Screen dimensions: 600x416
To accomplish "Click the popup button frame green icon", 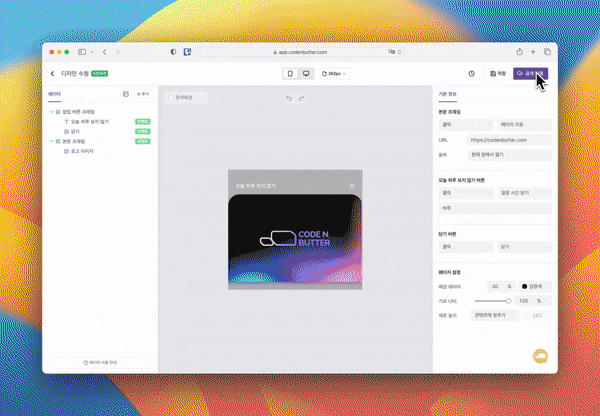I will (58, 112).
